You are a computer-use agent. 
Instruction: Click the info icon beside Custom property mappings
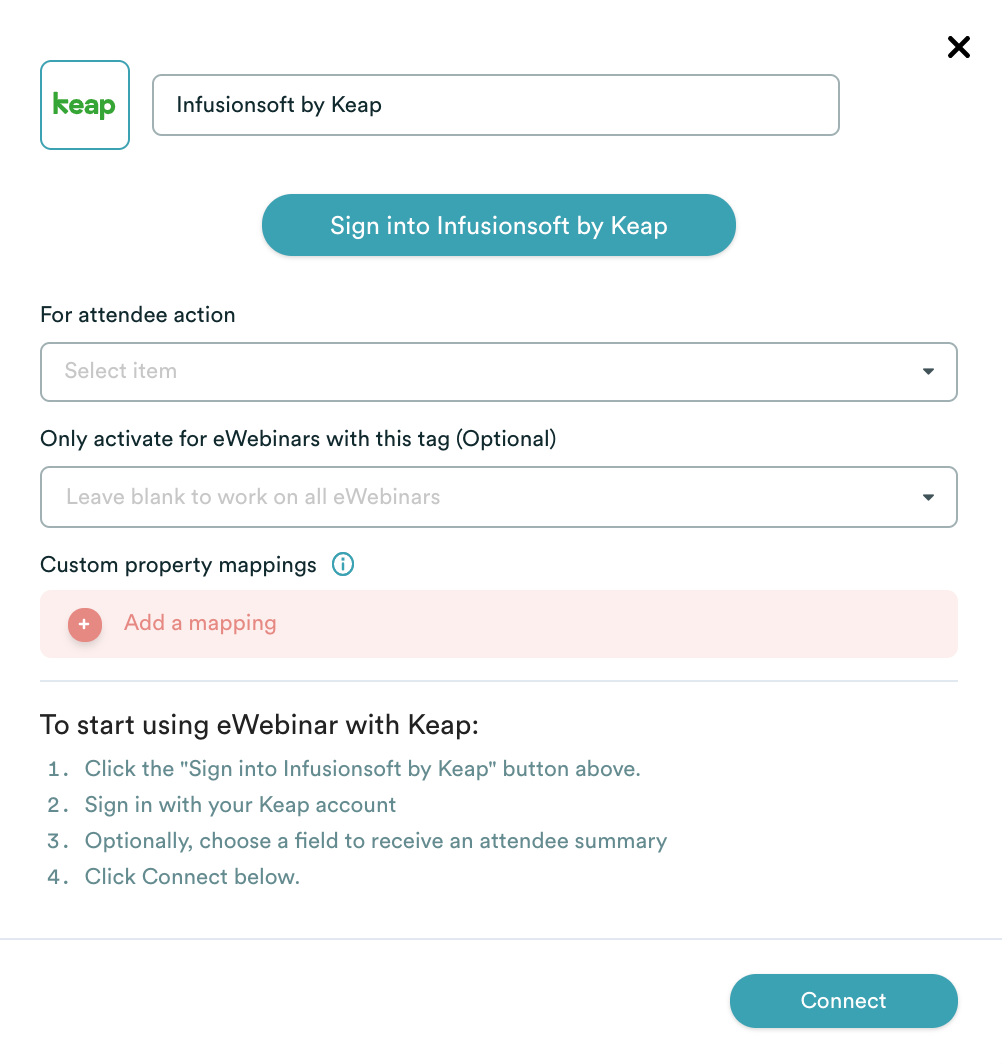point(343,565)
